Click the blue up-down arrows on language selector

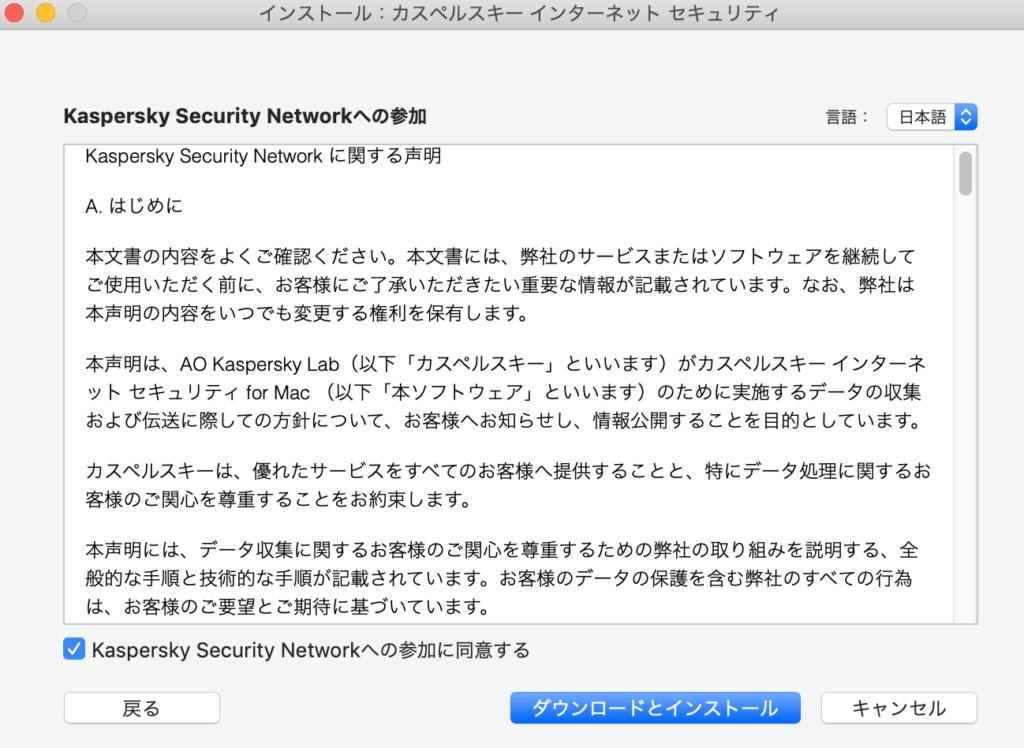(x=966, y=117)
